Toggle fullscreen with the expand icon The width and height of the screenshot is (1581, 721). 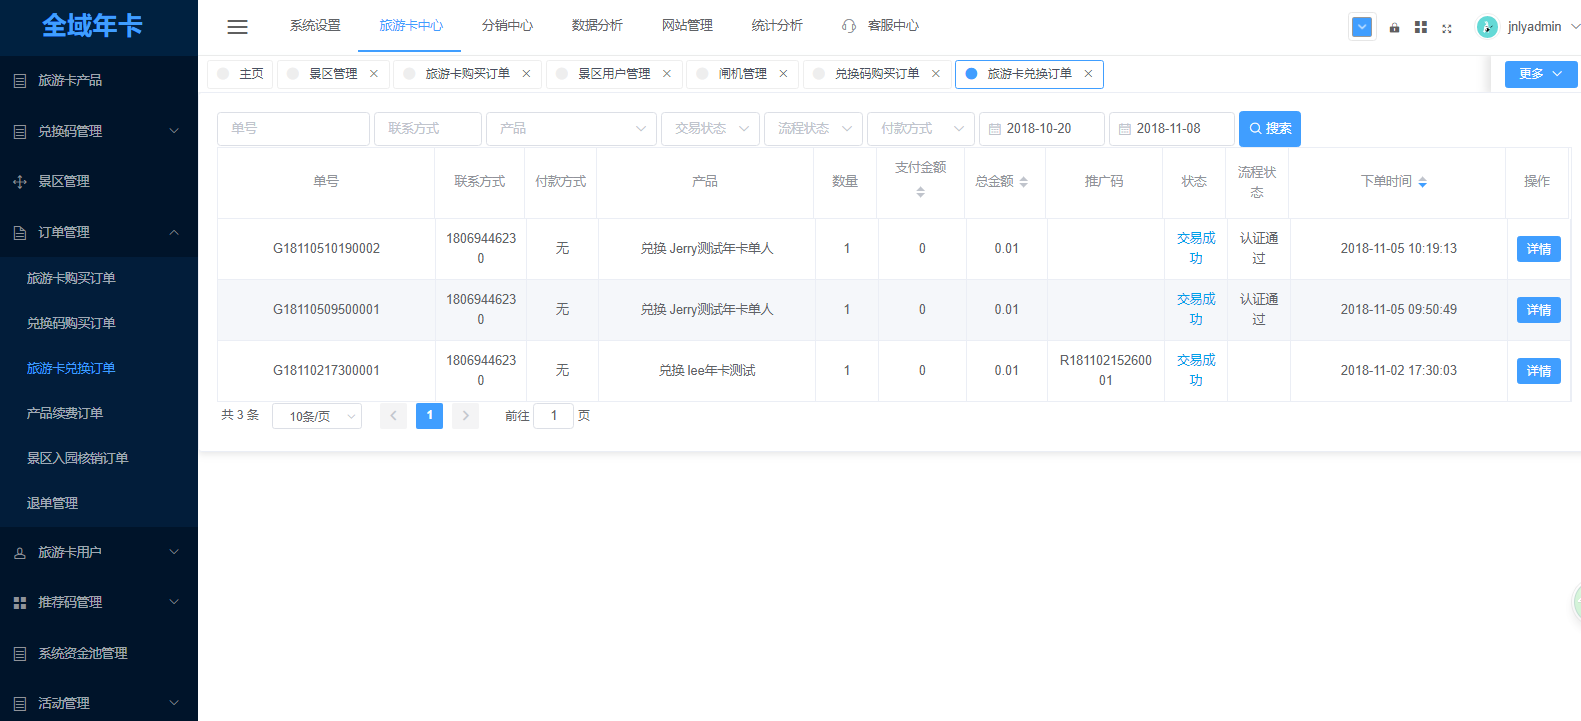click(x=1447, y=28)
